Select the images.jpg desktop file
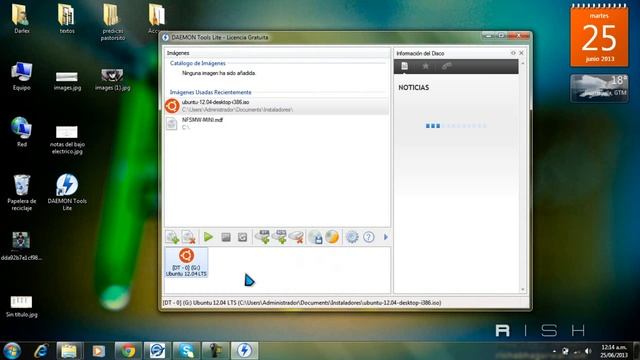 click(x=67, y=80)
